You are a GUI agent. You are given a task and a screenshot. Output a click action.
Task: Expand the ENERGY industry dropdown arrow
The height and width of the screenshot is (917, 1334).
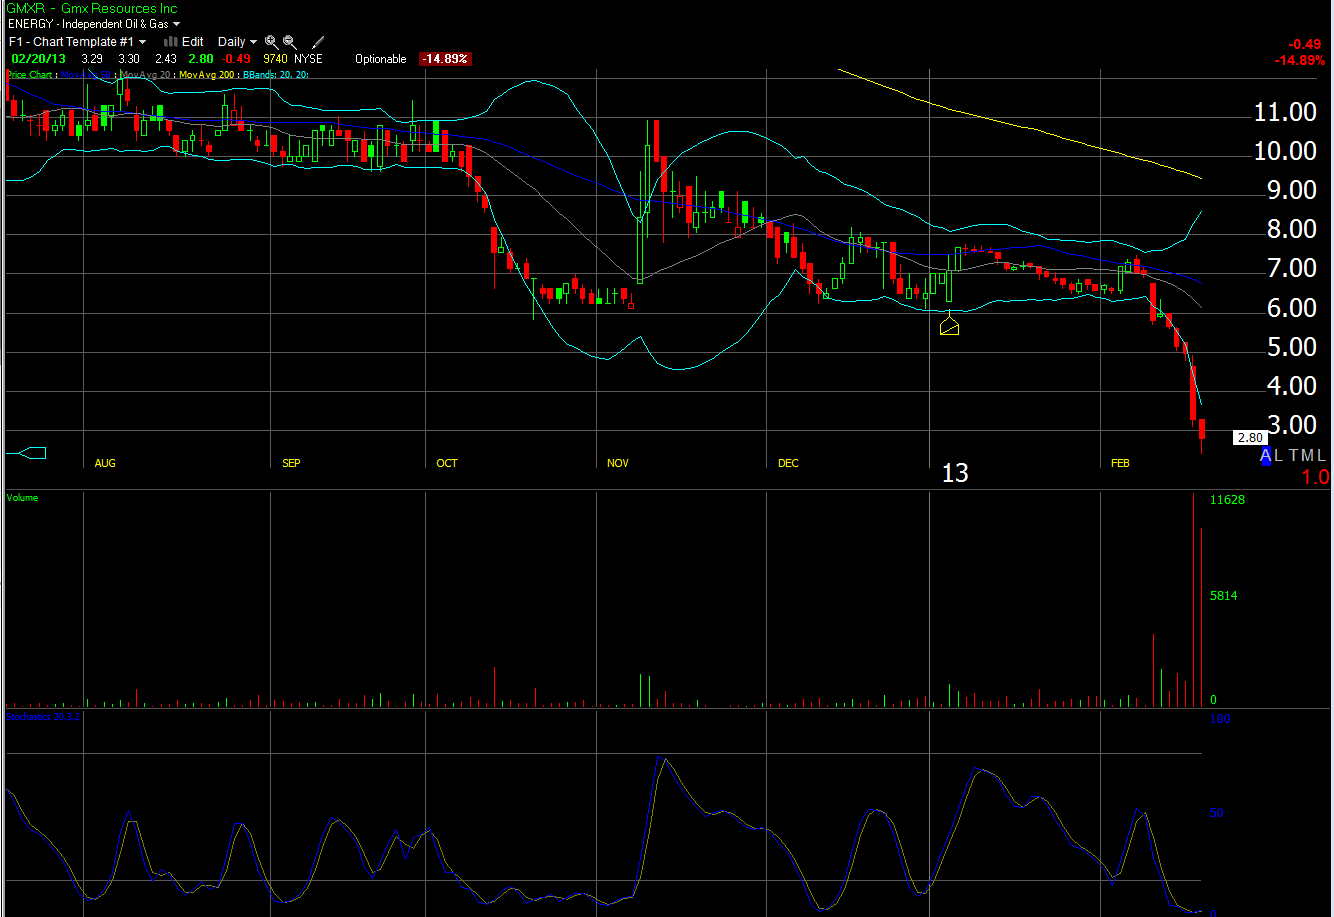(177, 23)
